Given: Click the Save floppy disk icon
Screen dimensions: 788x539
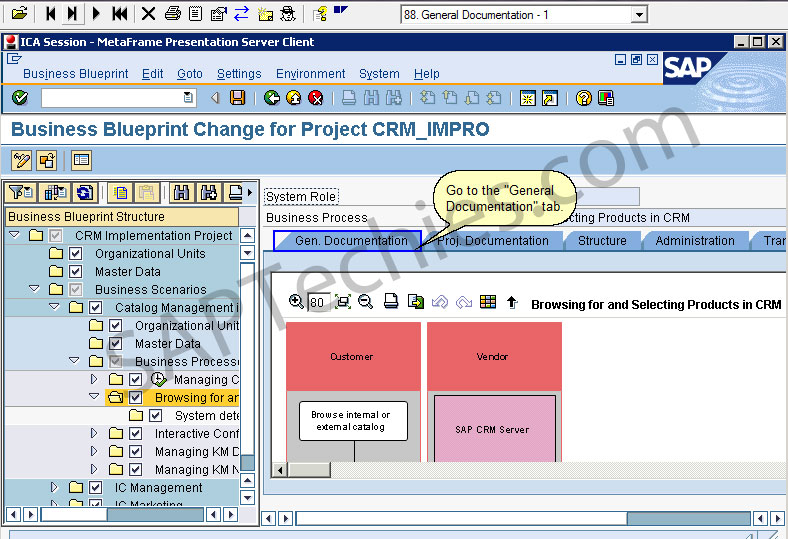Looking at the screenshot, I should [237, 97].
